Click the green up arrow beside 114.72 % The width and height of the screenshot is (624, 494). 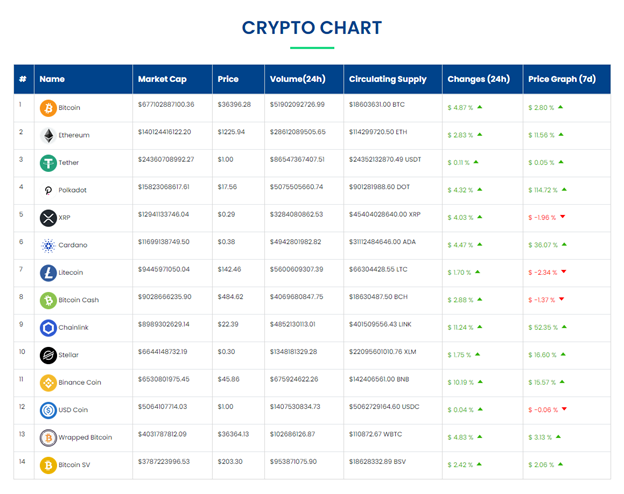564,189
